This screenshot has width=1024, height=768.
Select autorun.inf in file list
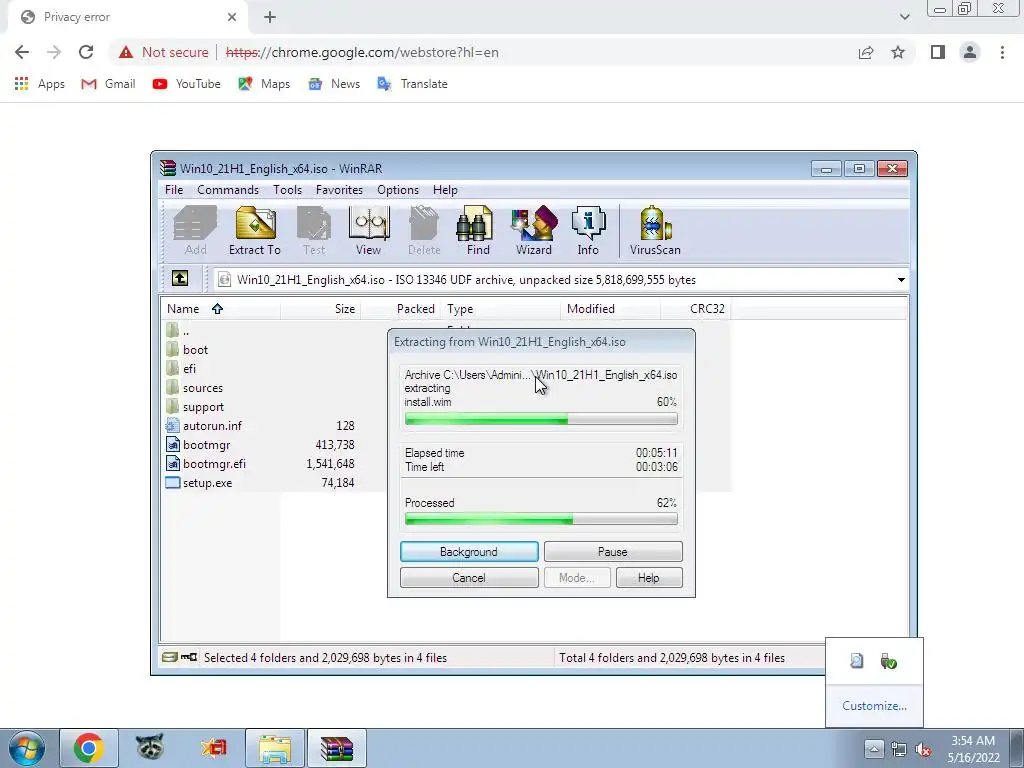(x=212, y=426)
